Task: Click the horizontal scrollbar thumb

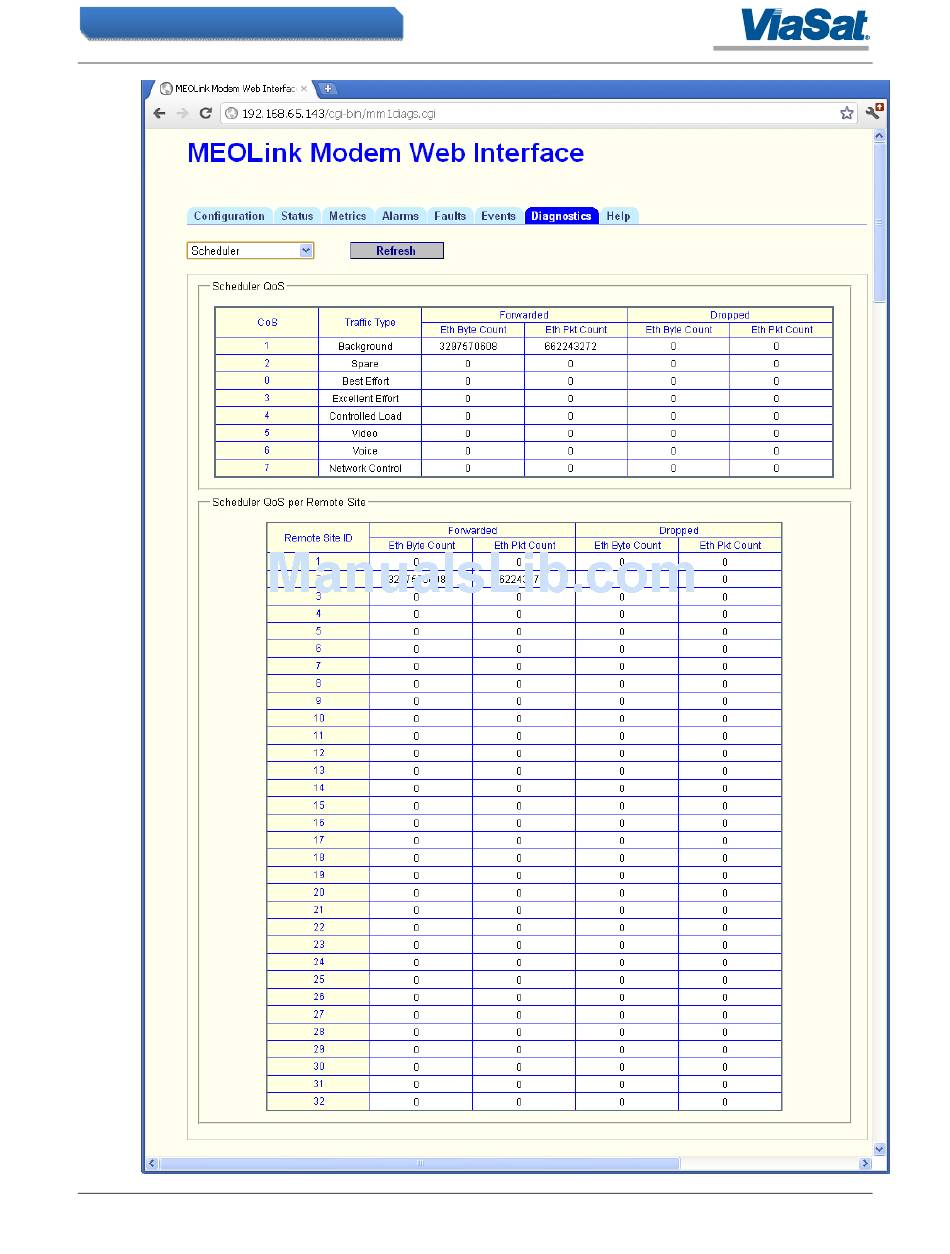Action: (x=420, y=1164)
